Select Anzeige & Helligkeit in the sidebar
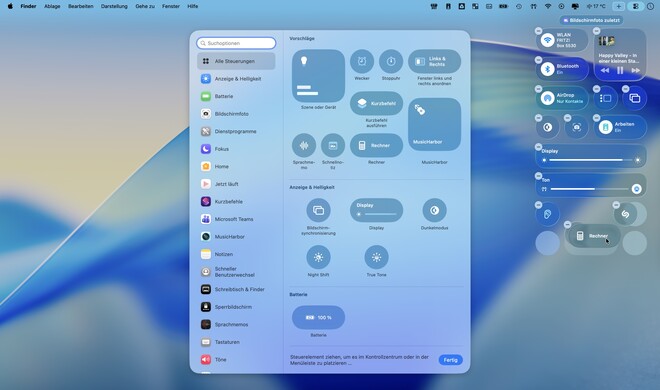The width and height of the screenshot is (660, 390). tap(236, 79)
